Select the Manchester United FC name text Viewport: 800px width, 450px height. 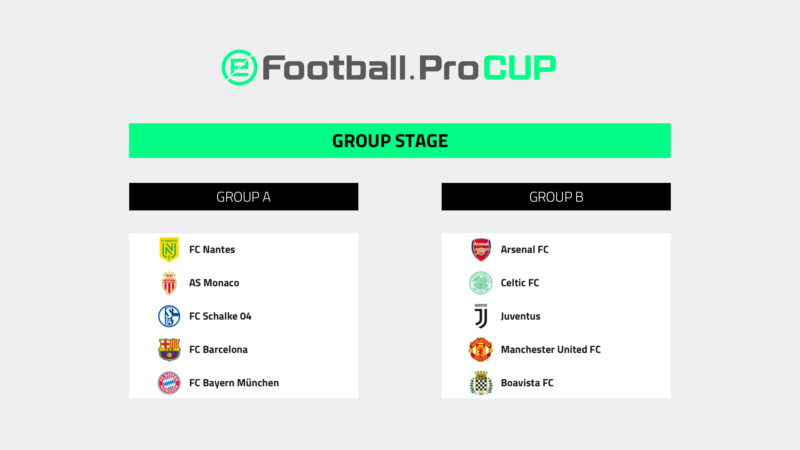tap(550, 350)
